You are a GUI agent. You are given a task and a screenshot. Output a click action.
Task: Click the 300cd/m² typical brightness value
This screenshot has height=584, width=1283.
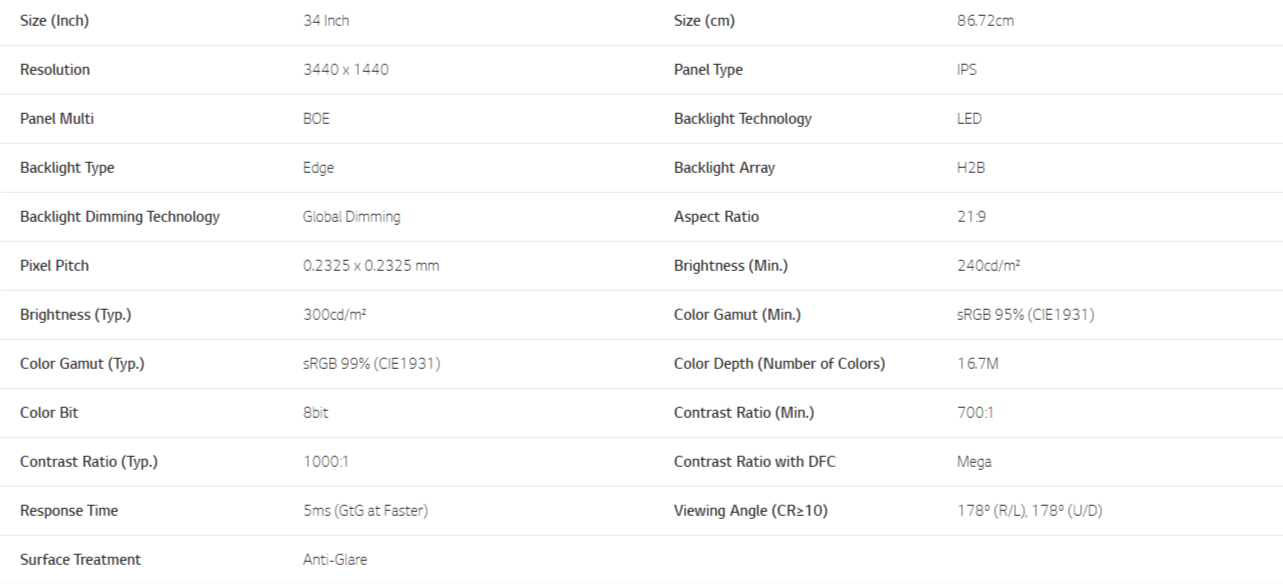click(334, 315)
